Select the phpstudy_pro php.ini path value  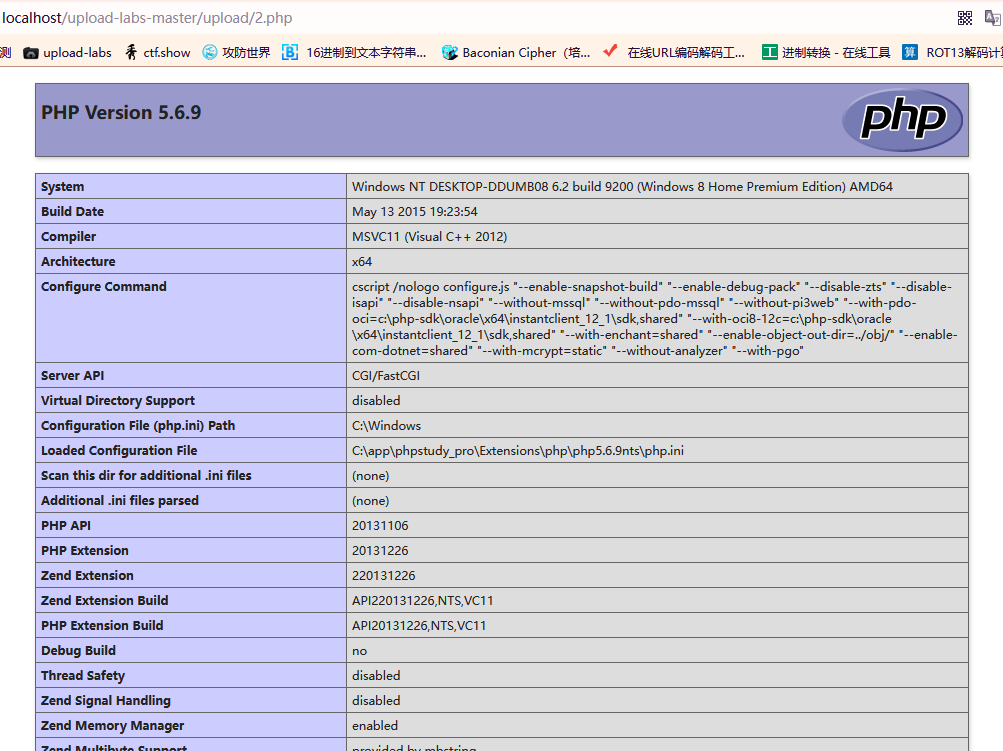point(517,450)
